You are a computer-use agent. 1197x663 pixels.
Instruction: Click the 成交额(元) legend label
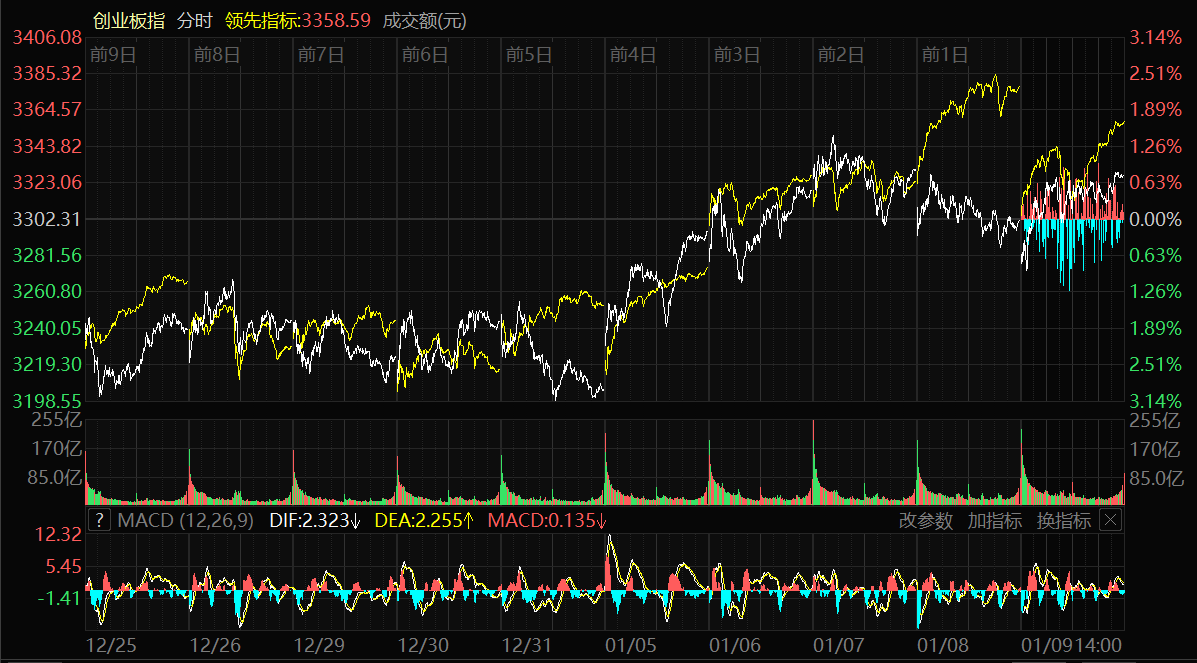click(x=425, y=21)
